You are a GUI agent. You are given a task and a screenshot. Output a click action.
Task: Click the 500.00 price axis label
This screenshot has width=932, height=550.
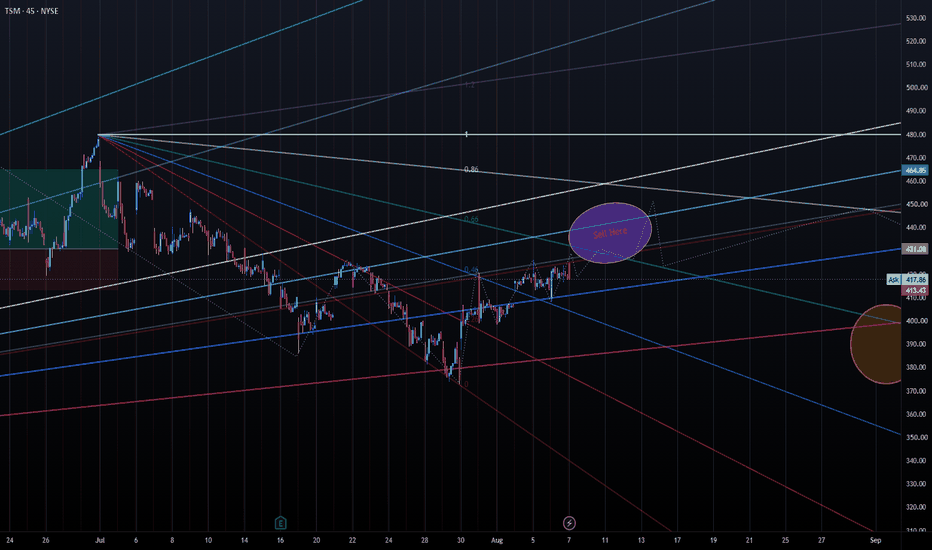[916, 87]
